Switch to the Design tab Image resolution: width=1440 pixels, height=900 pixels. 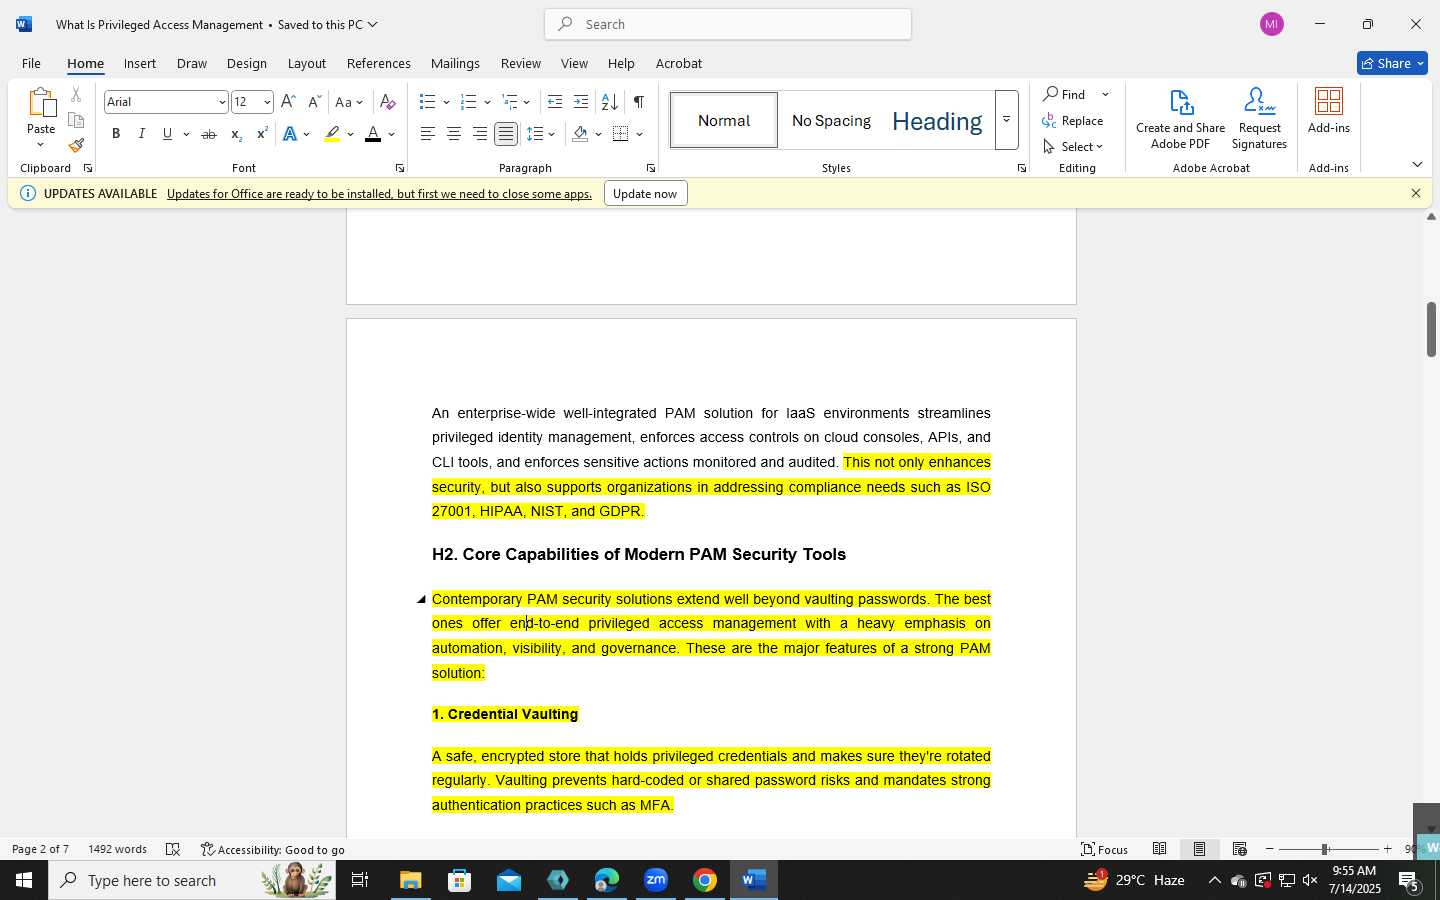[246, 63]
